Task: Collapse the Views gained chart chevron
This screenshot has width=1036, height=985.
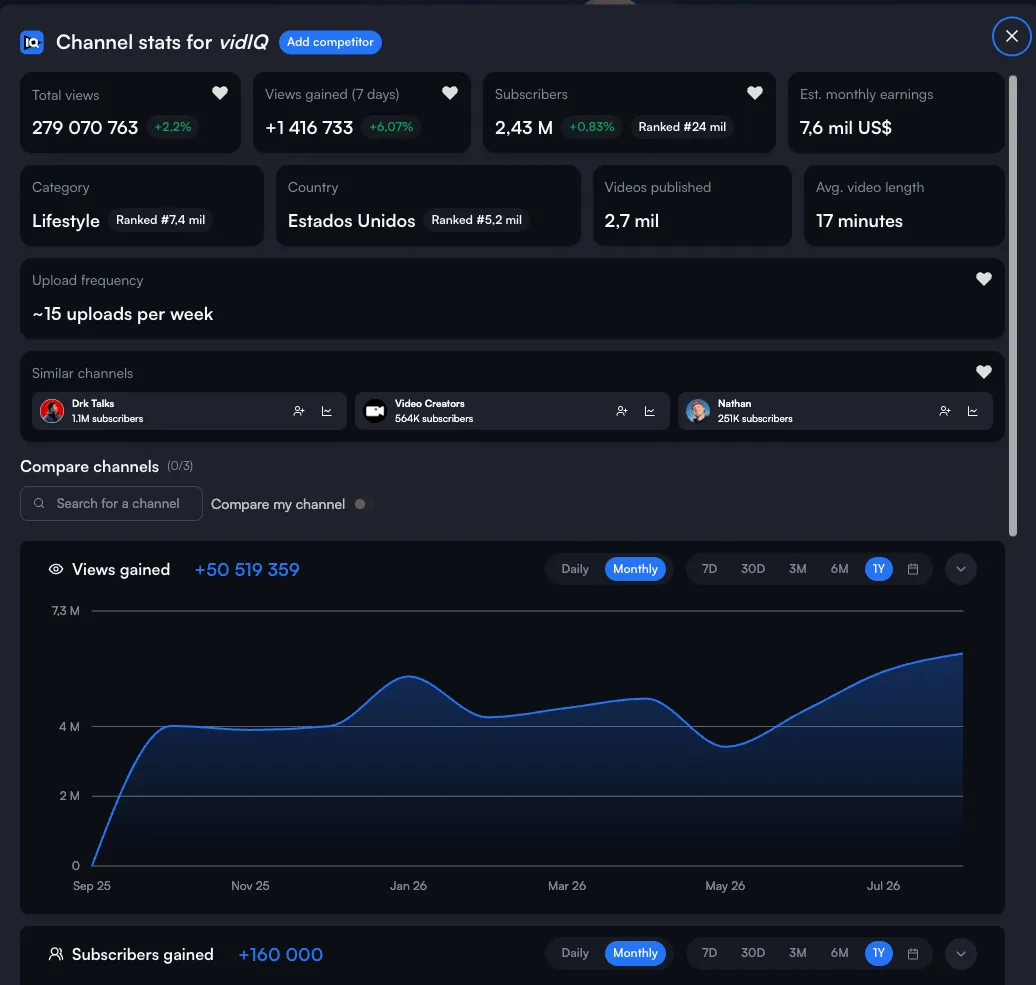Action: [x=961, y=569]
